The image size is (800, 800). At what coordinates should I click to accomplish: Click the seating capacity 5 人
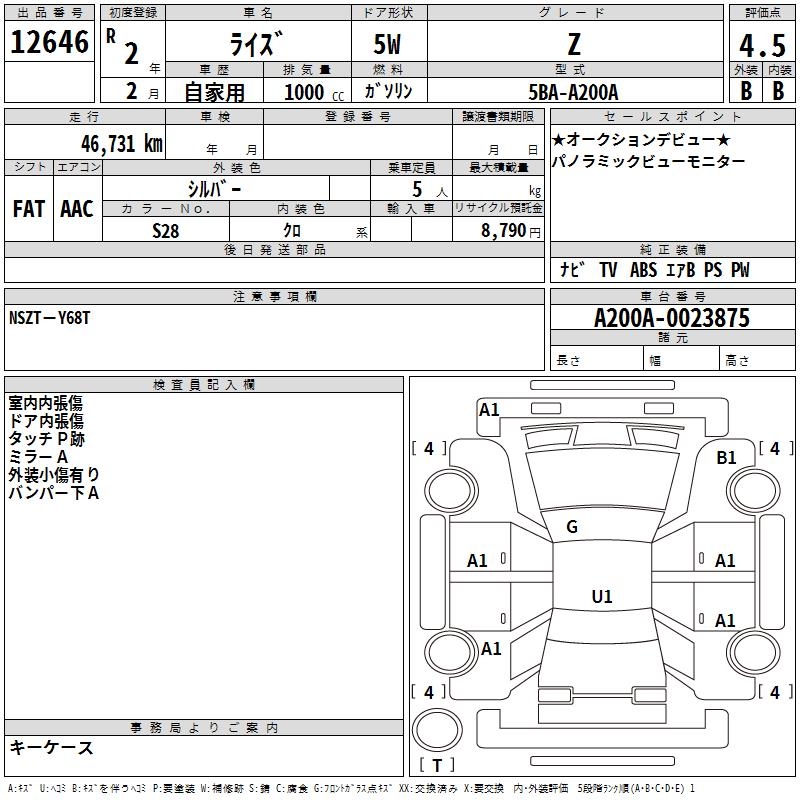point(430,190)
